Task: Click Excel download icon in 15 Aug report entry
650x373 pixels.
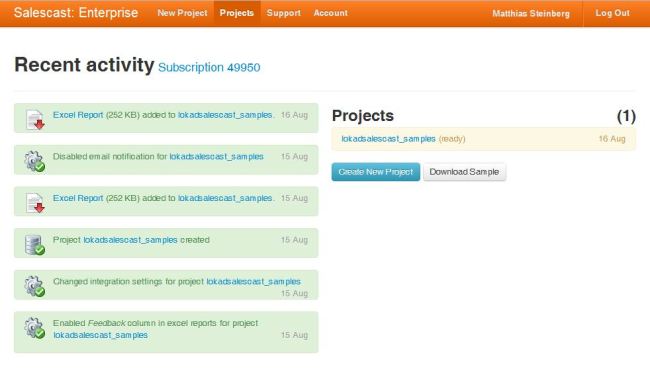Action: pyautogui.click(x=35, y=203)
